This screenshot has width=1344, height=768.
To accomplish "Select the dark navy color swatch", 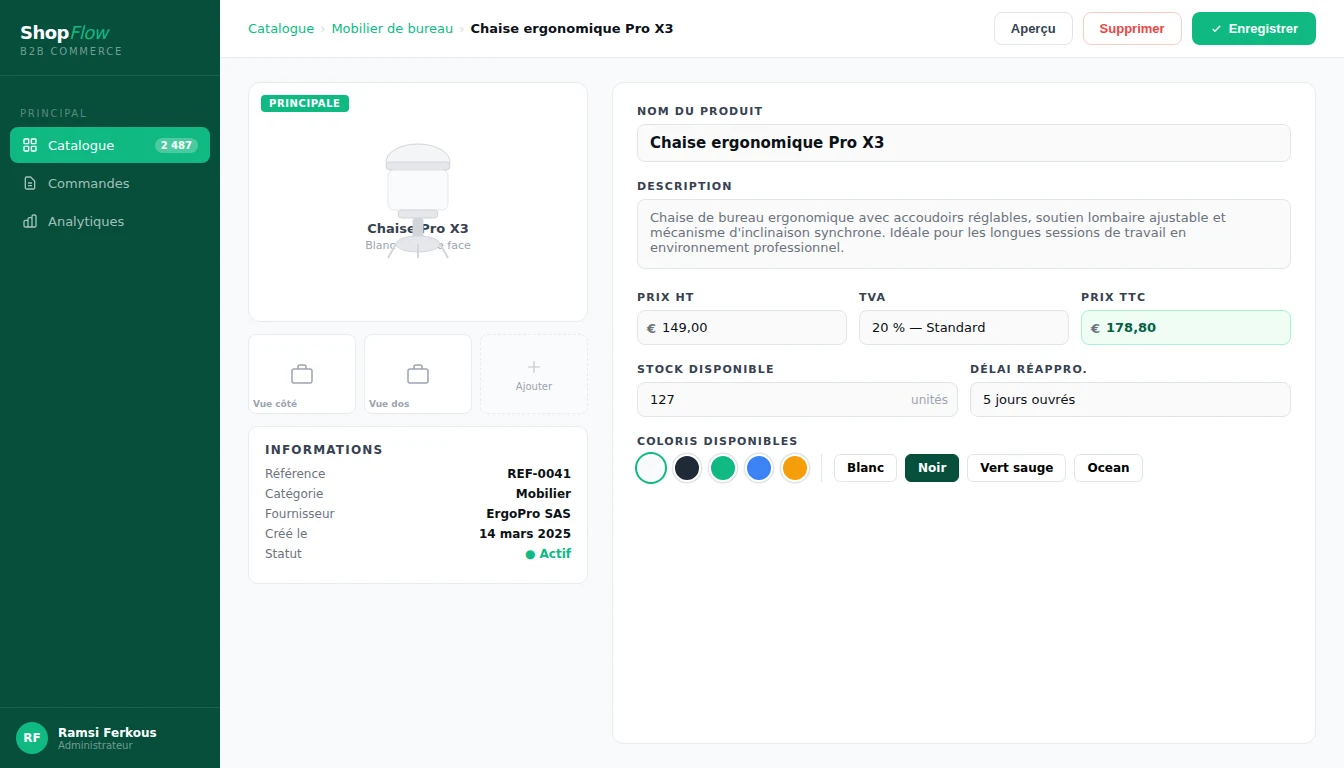I will pos(687,468).
